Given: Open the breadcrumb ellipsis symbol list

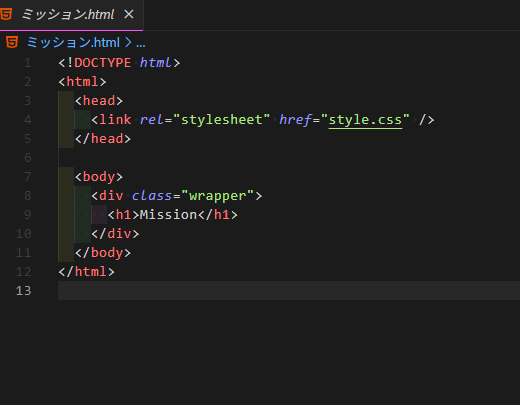Looking at the screenshot, I should (141, 43).
